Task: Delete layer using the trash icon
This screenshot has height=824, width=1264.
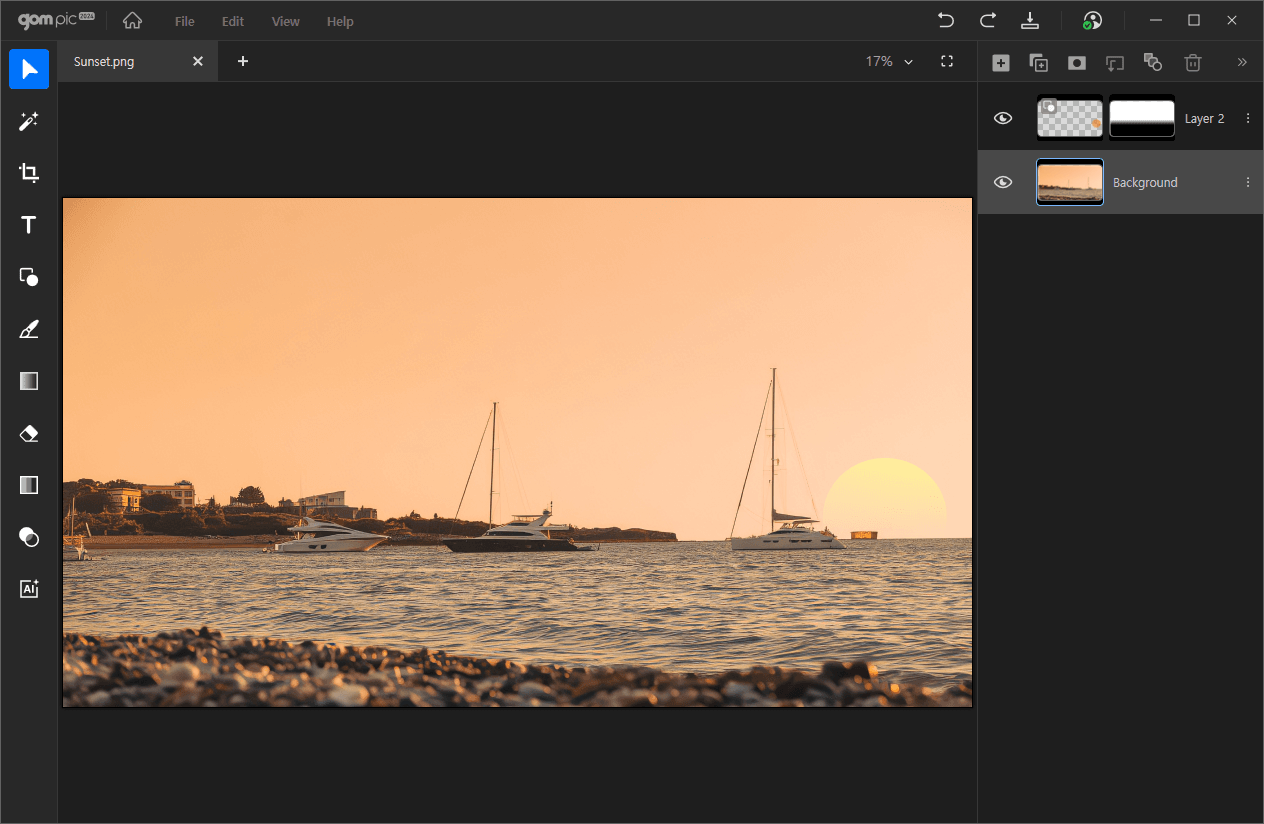Action: (x=1192, y=62)
